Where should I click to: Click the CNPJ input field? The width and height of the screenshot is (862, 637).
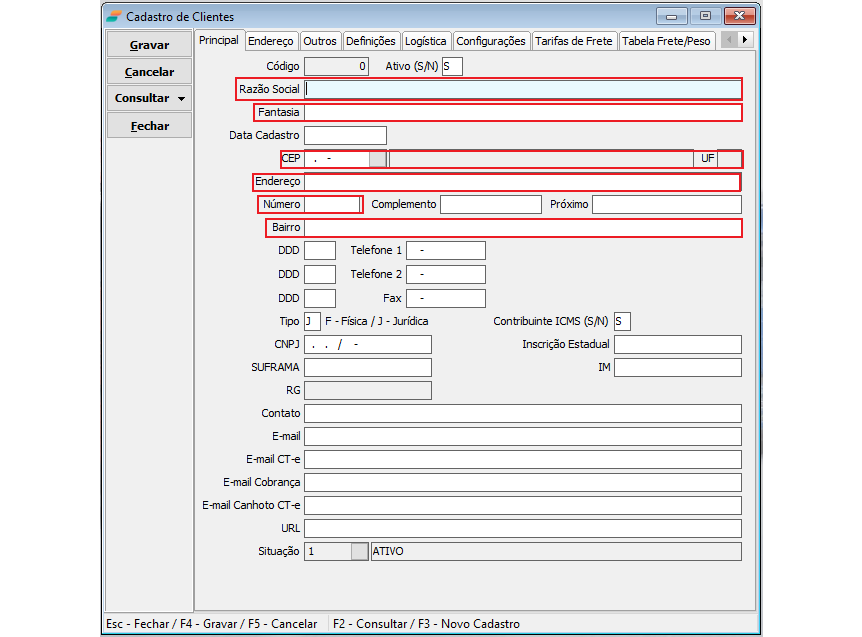point(368,344)
